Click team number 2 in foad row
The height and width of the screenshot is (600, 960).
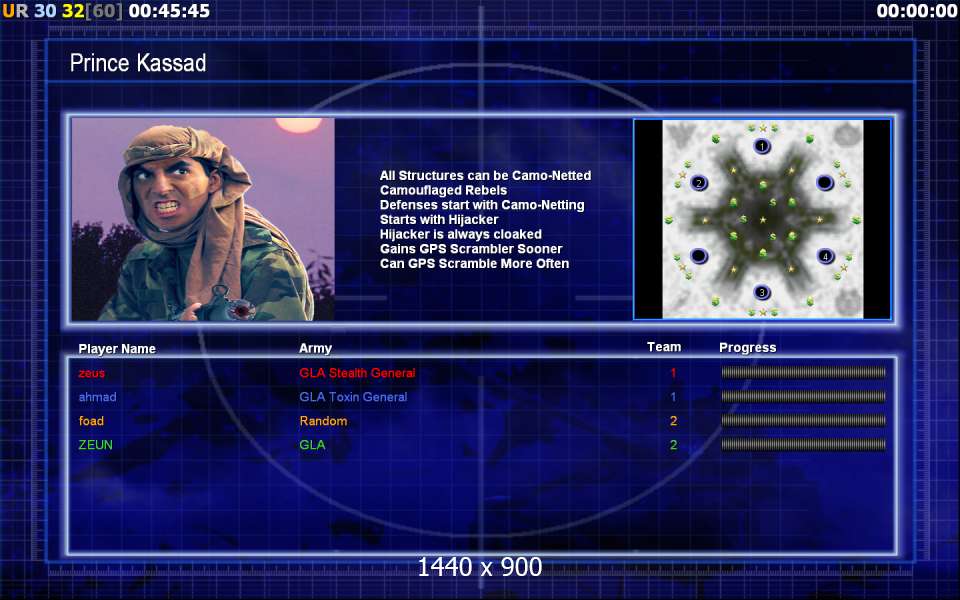point(673,421)
